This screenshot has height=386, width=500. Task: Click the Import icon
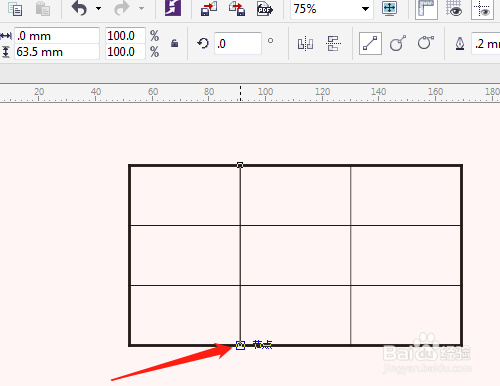pos(209,8)
